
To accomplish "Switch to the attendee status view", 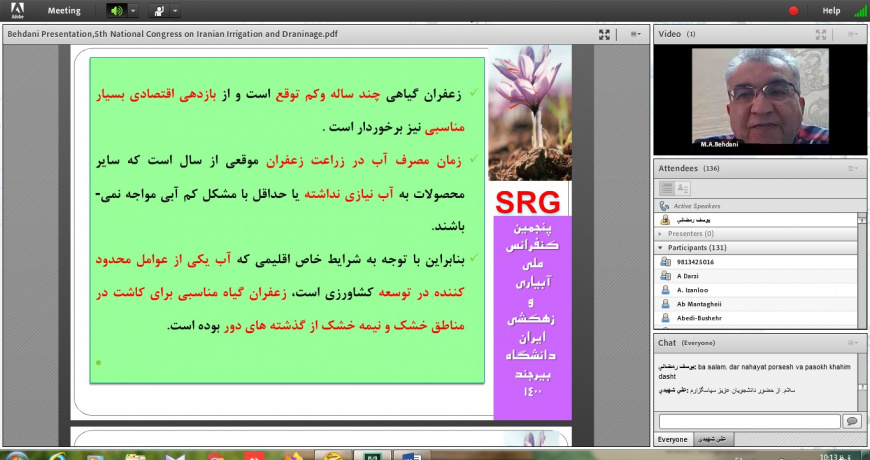I will (682, 188).
